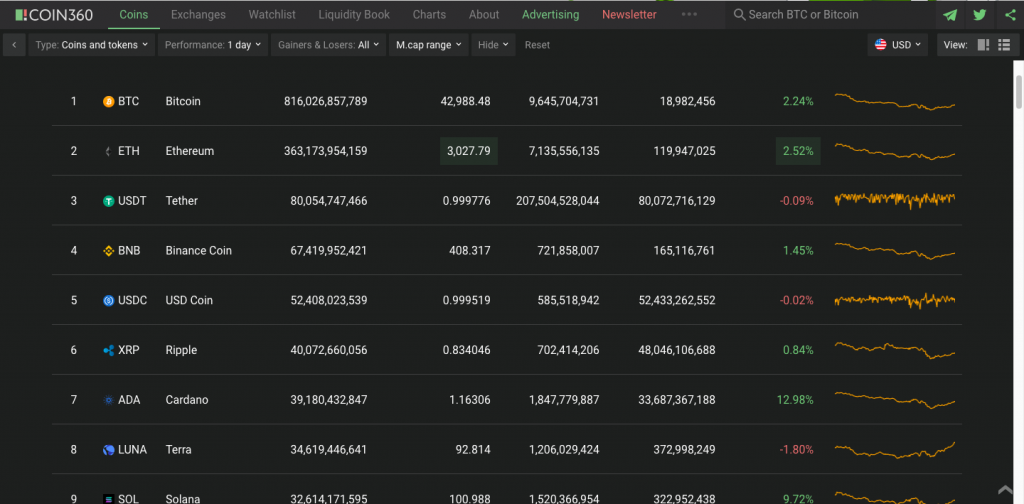Click the Tether green coin icon
The height and width of the screenshot is (504, 1024).
(108, 201)
